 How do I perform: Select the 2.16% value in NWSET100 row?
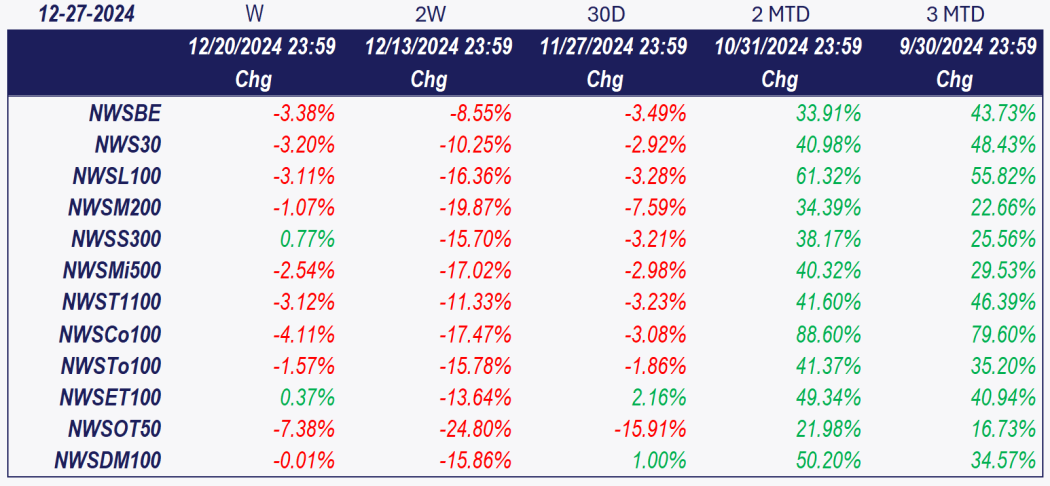click(x=659, y=398)
